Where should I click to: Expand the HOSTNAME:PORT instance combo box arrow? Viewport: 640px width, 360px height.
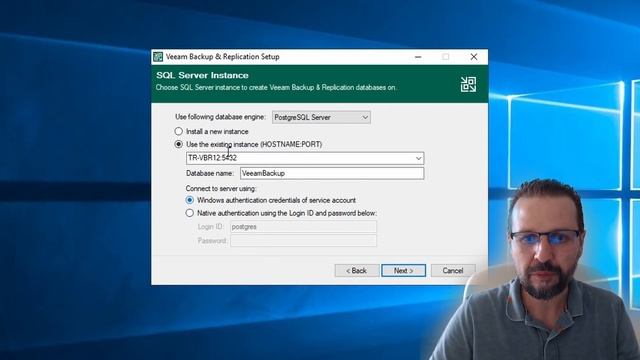point(418,158)
